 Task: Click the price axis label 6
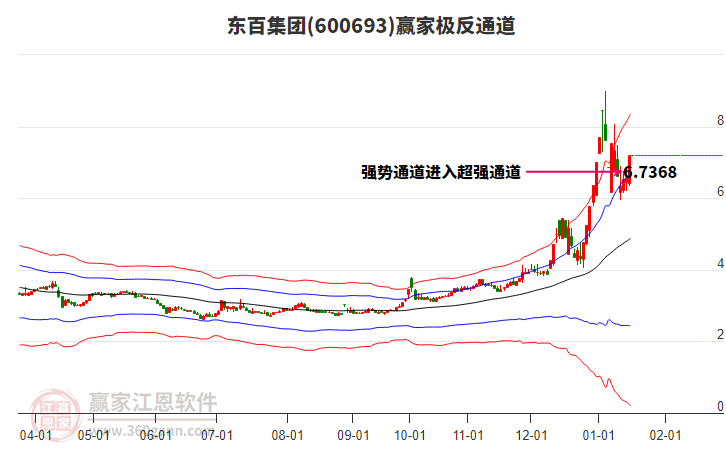click(x=720, y=191)
